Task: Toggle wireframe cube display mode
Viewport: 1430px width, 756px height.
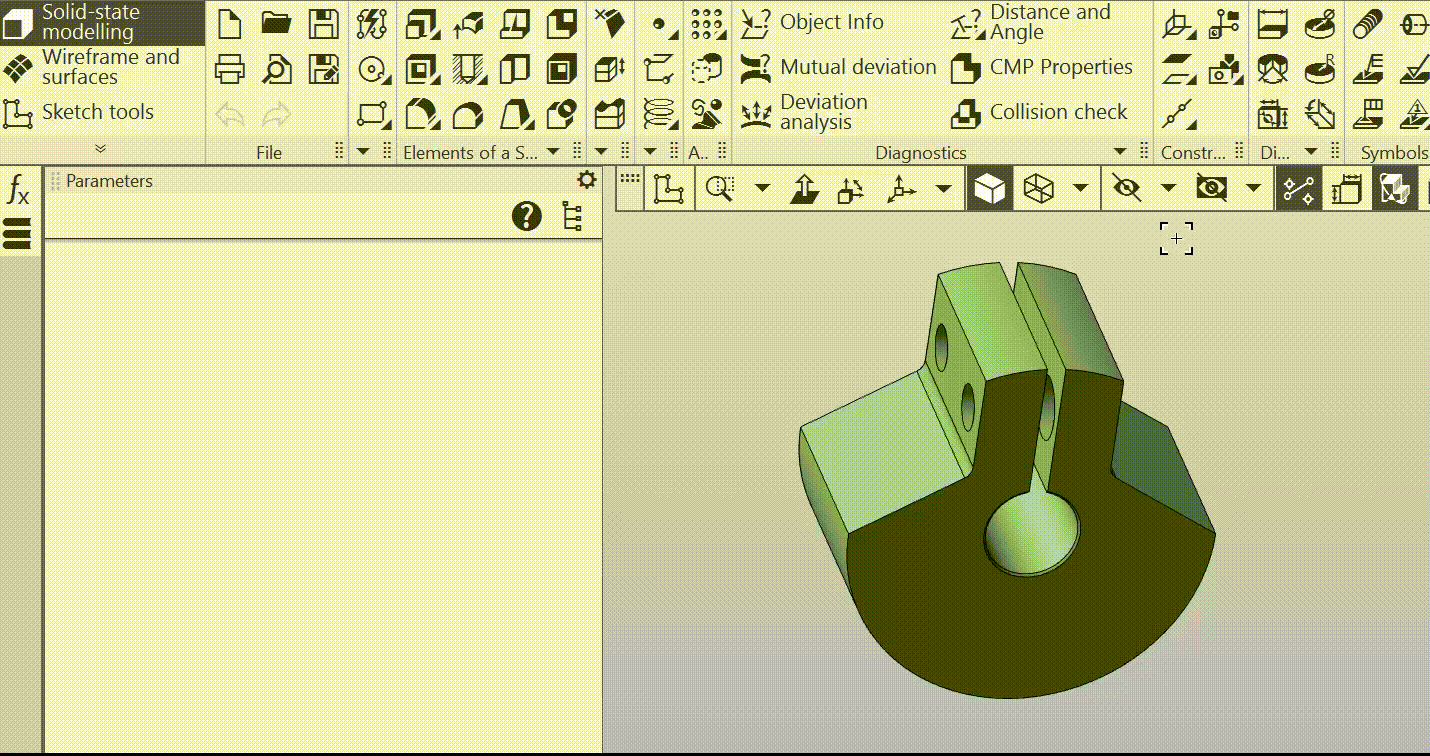Action: pyautogui.click(x=1039, y=189)
